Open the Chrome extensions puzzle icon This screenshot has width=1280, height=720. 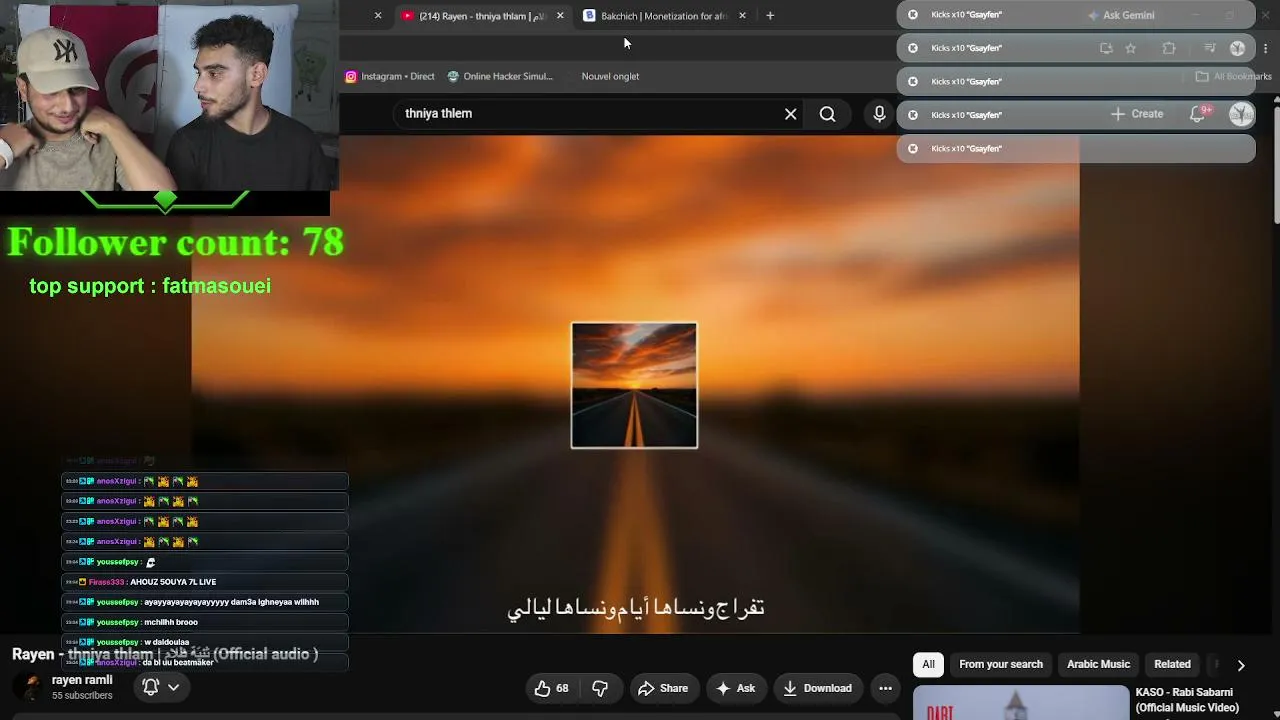pyautogui.click(x=1169, y=48)
